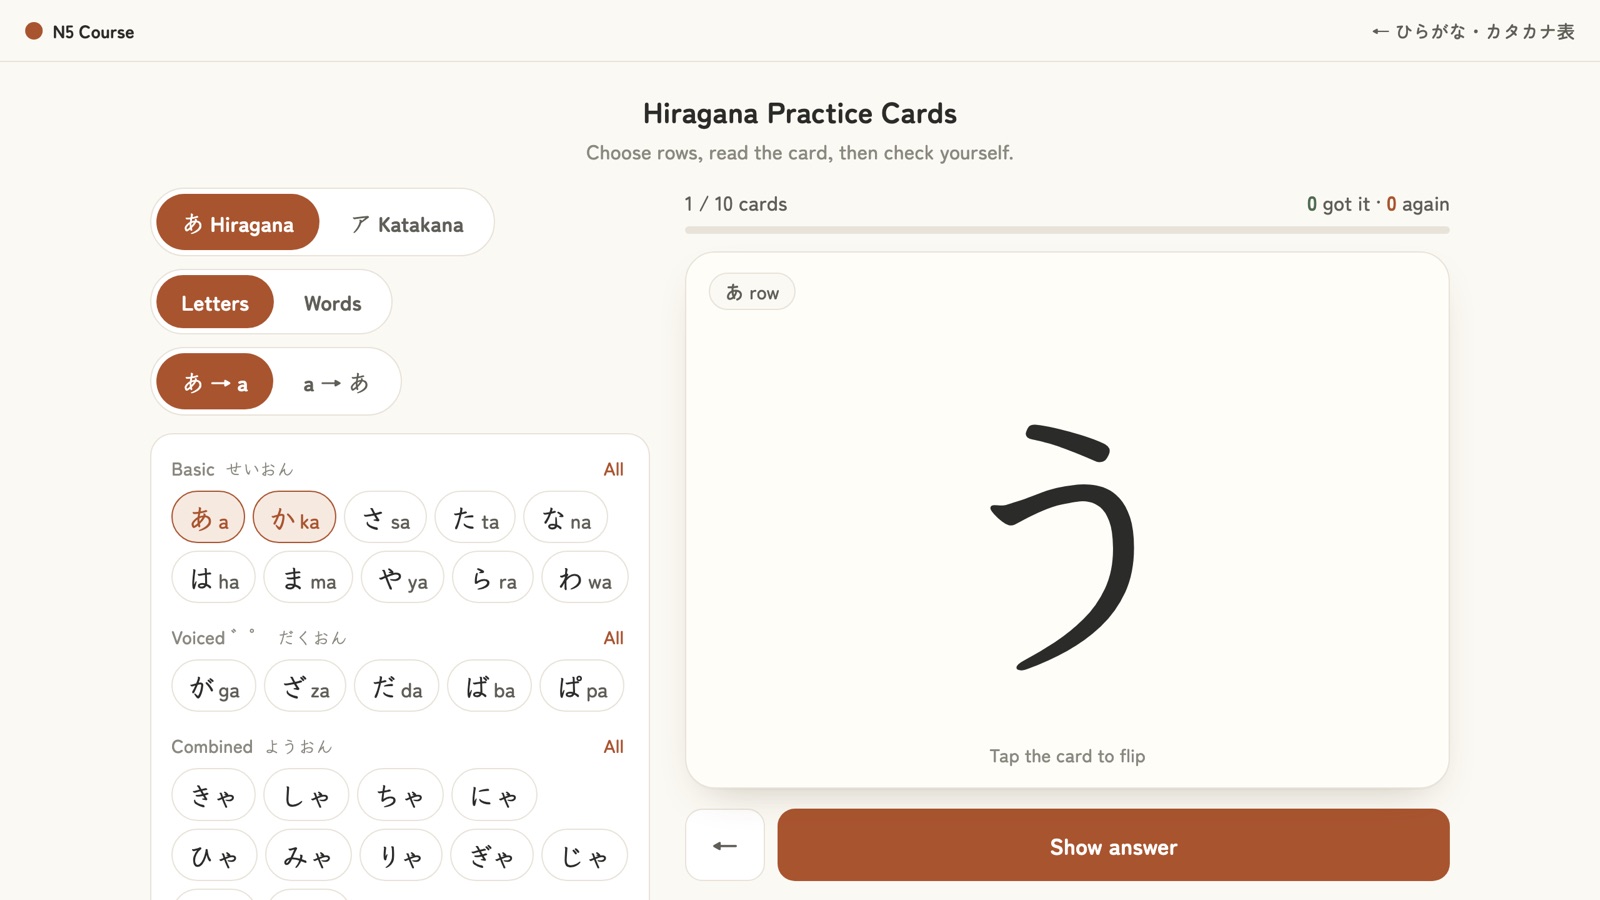This screenshot has height=900, width=1600.
Task: Choose the a → あ direction
Action: [x=336, y=382]
